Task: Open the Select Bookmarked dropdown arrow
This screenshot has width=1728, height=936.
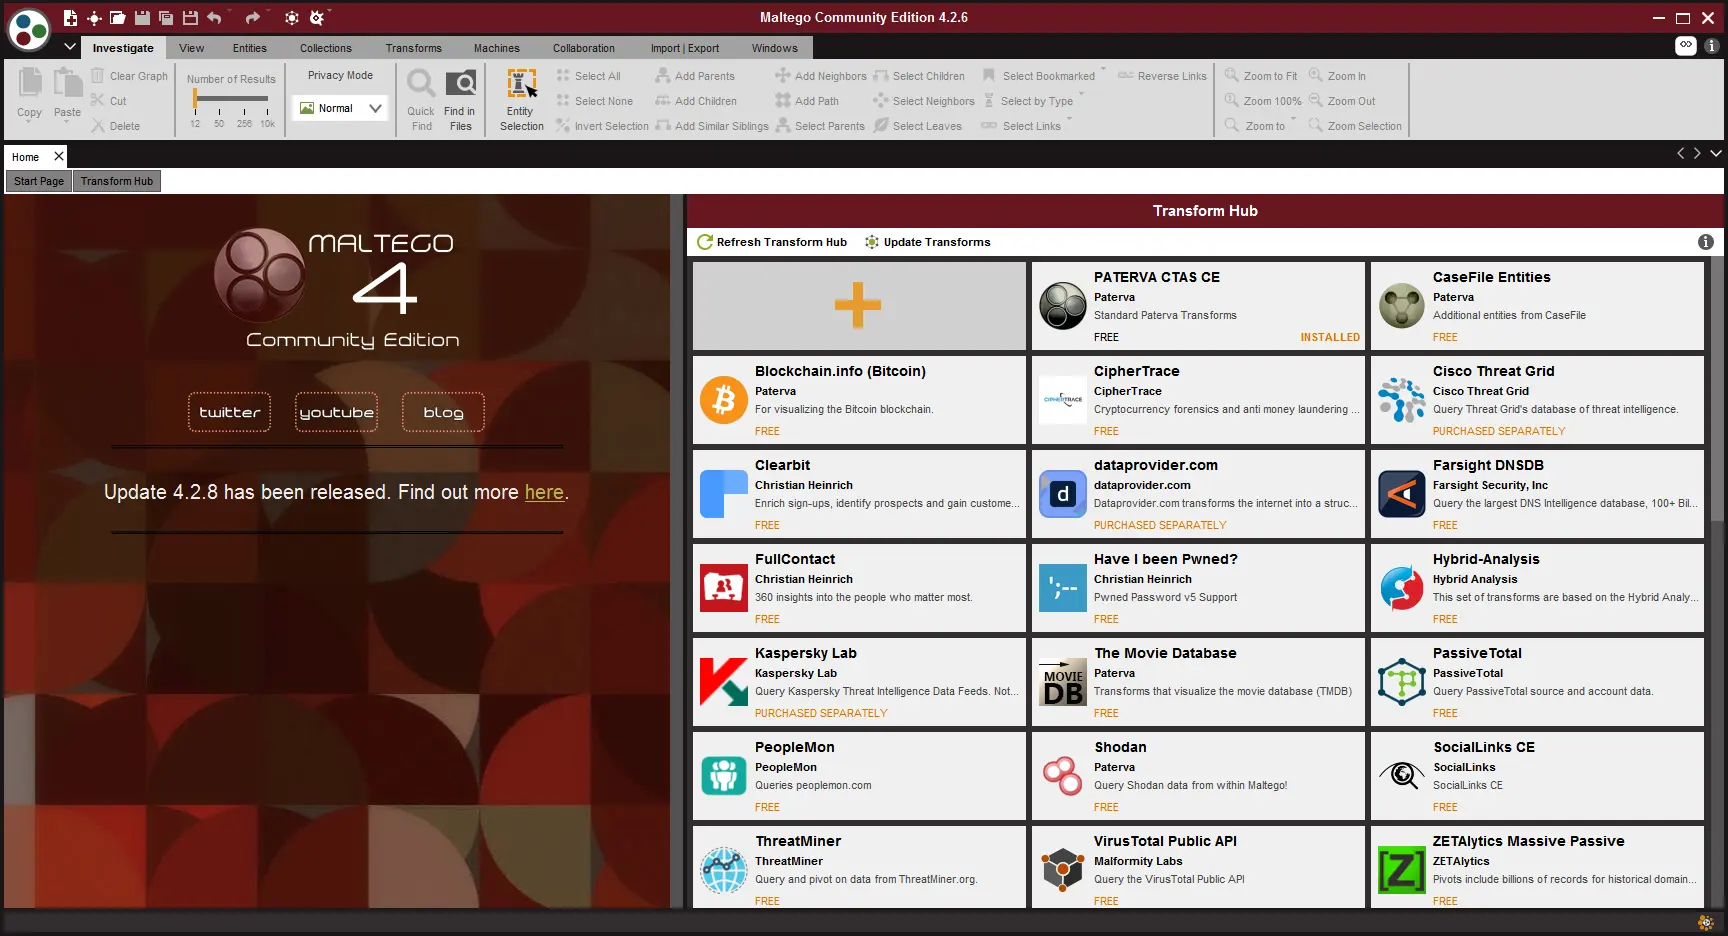Action: tap(1103, 70)
